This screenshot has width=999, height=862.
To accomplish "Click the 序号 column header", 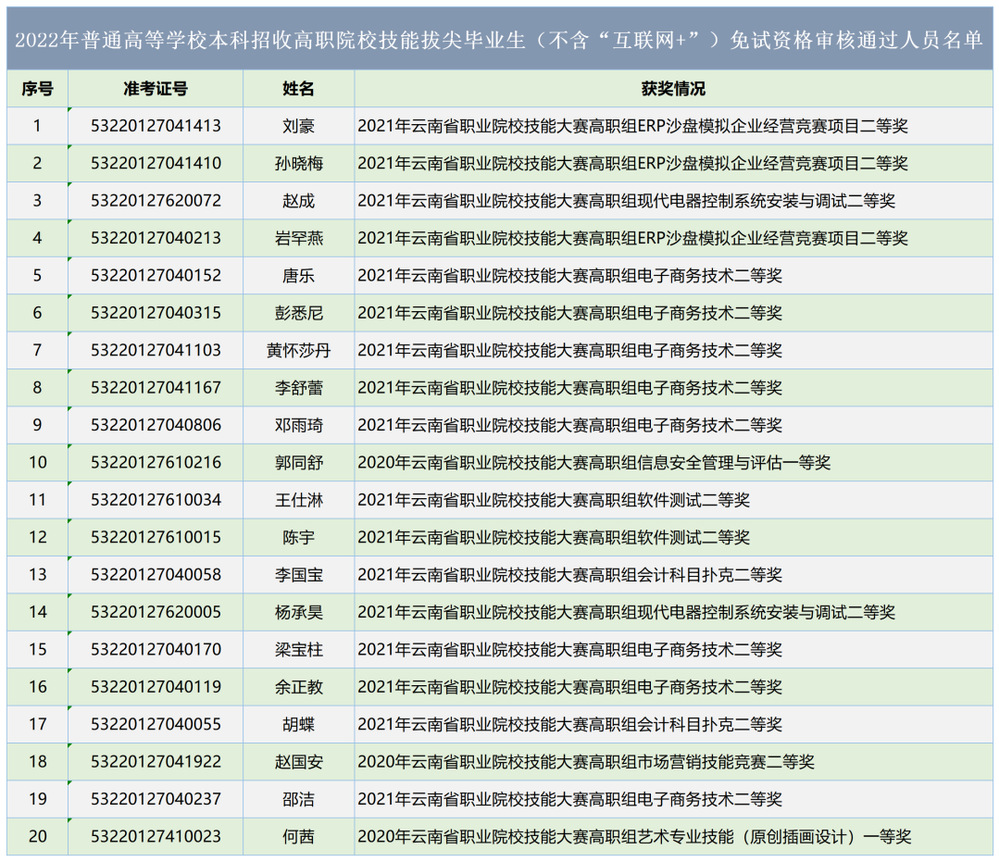I will 37,89.
